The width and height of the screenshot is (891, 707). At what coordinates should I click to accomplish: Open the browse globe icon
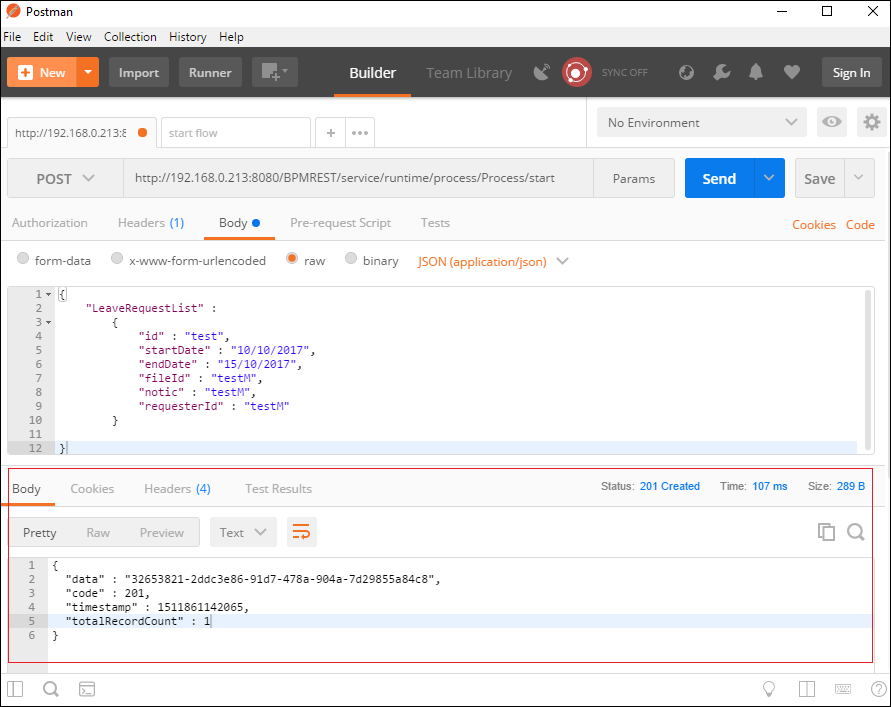(x=686, y=72)
